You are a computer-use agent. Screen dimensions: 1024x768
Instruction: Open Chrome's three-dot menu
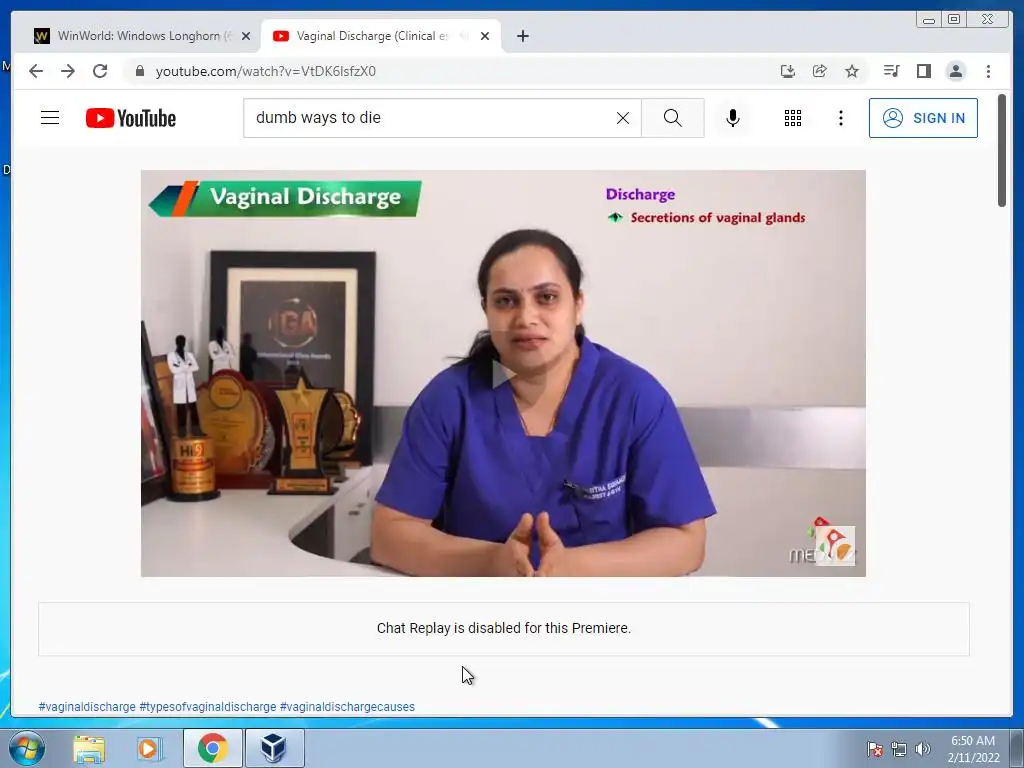coord(988,71)
